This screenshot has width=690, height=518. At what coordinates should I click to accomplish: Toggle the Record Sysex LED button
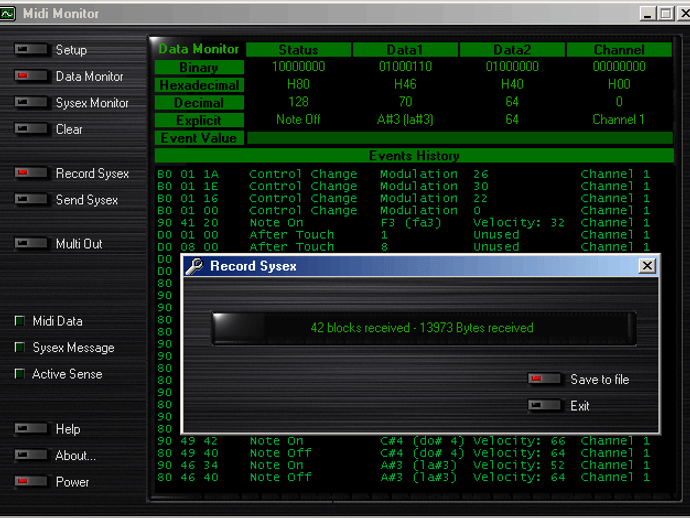point(31,173)
